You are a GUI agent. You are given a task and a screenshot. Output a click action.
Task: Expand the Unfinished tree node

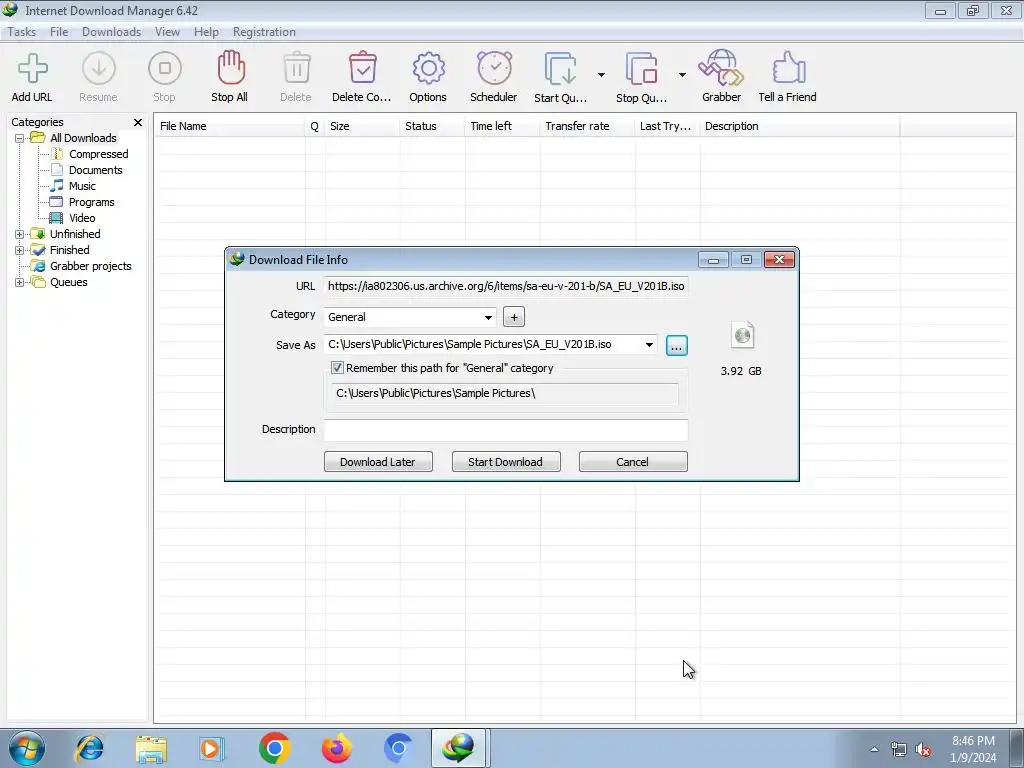pos(20,234)
